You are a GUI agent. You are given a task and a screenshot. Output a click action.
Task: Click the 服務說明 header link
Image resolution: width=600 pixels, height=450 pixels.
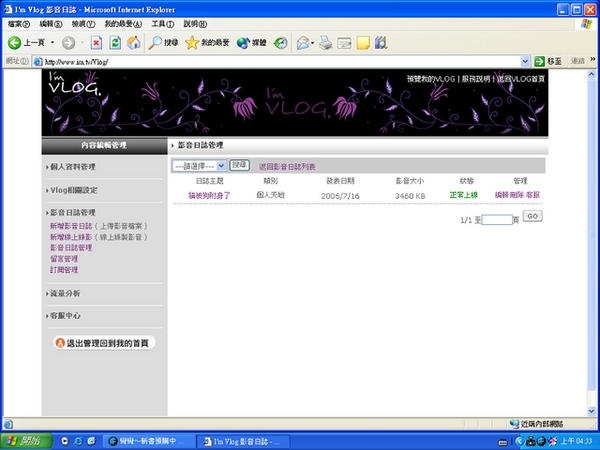(x=476, y=79)
